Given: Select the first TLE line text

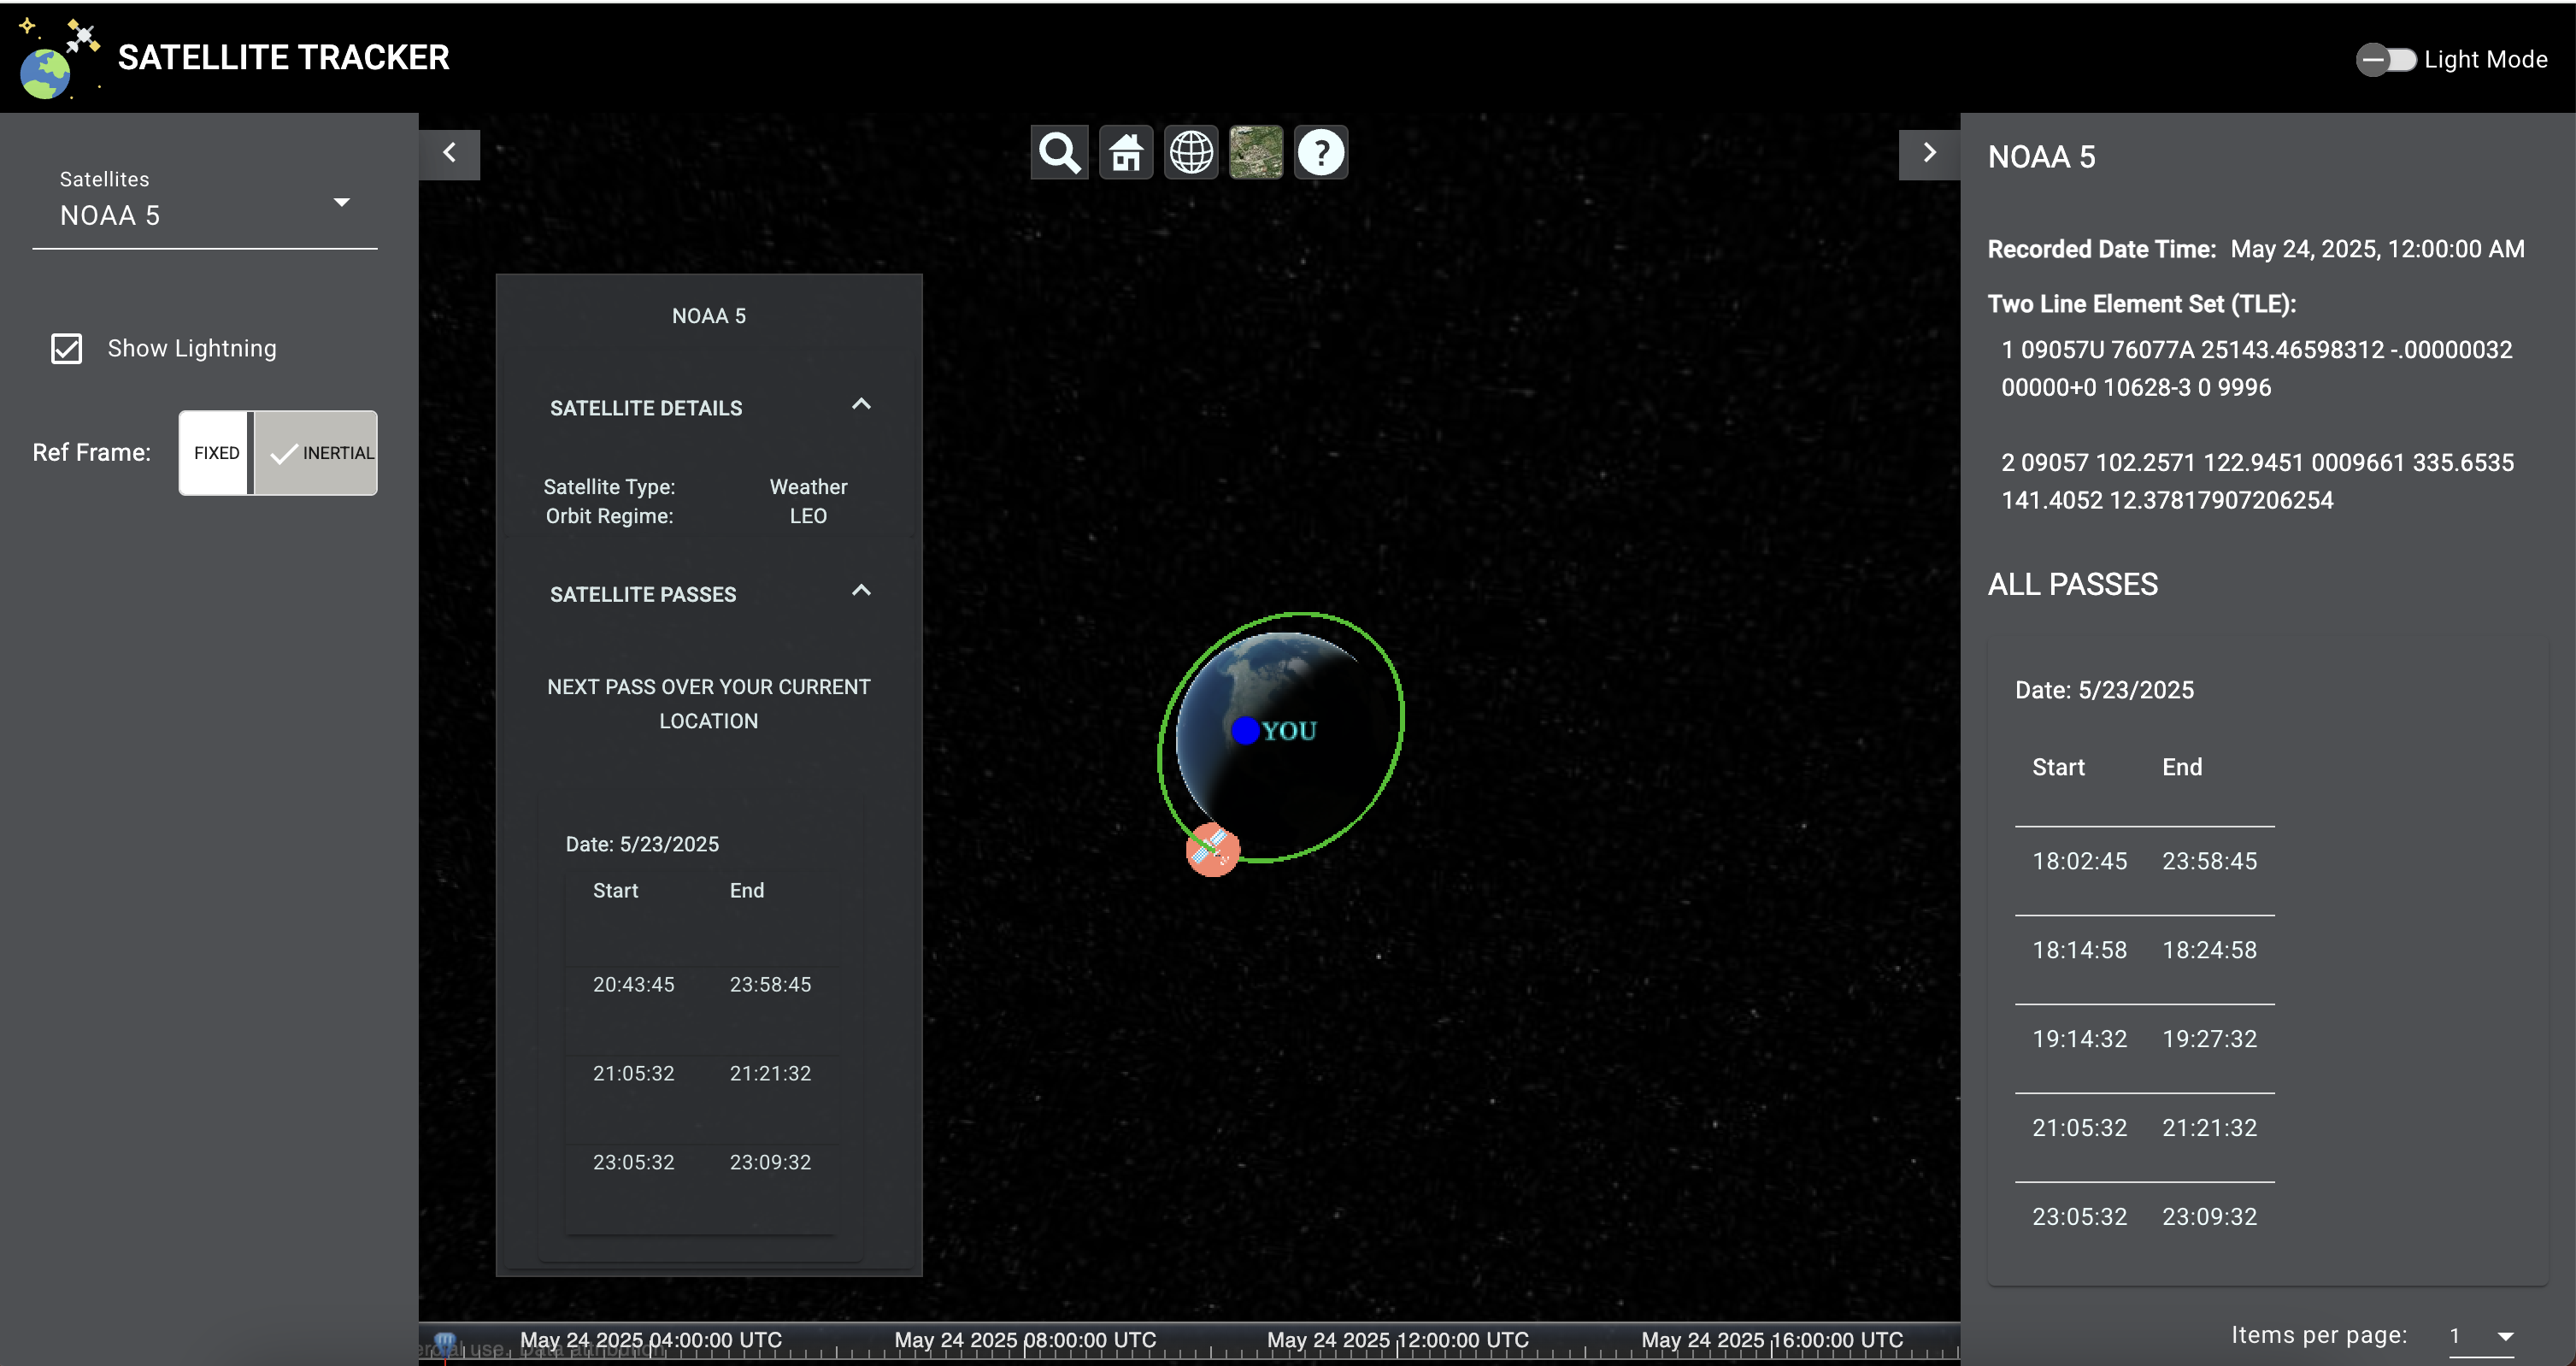Looking at the screenshot, I should coord(2256,368).
